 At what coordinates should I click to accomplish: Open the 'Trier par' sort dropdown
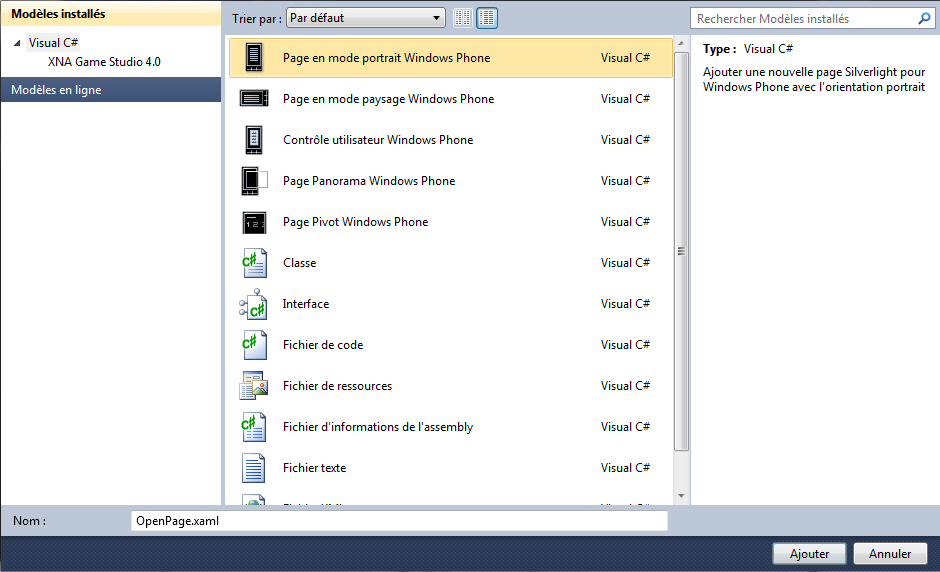365,18
